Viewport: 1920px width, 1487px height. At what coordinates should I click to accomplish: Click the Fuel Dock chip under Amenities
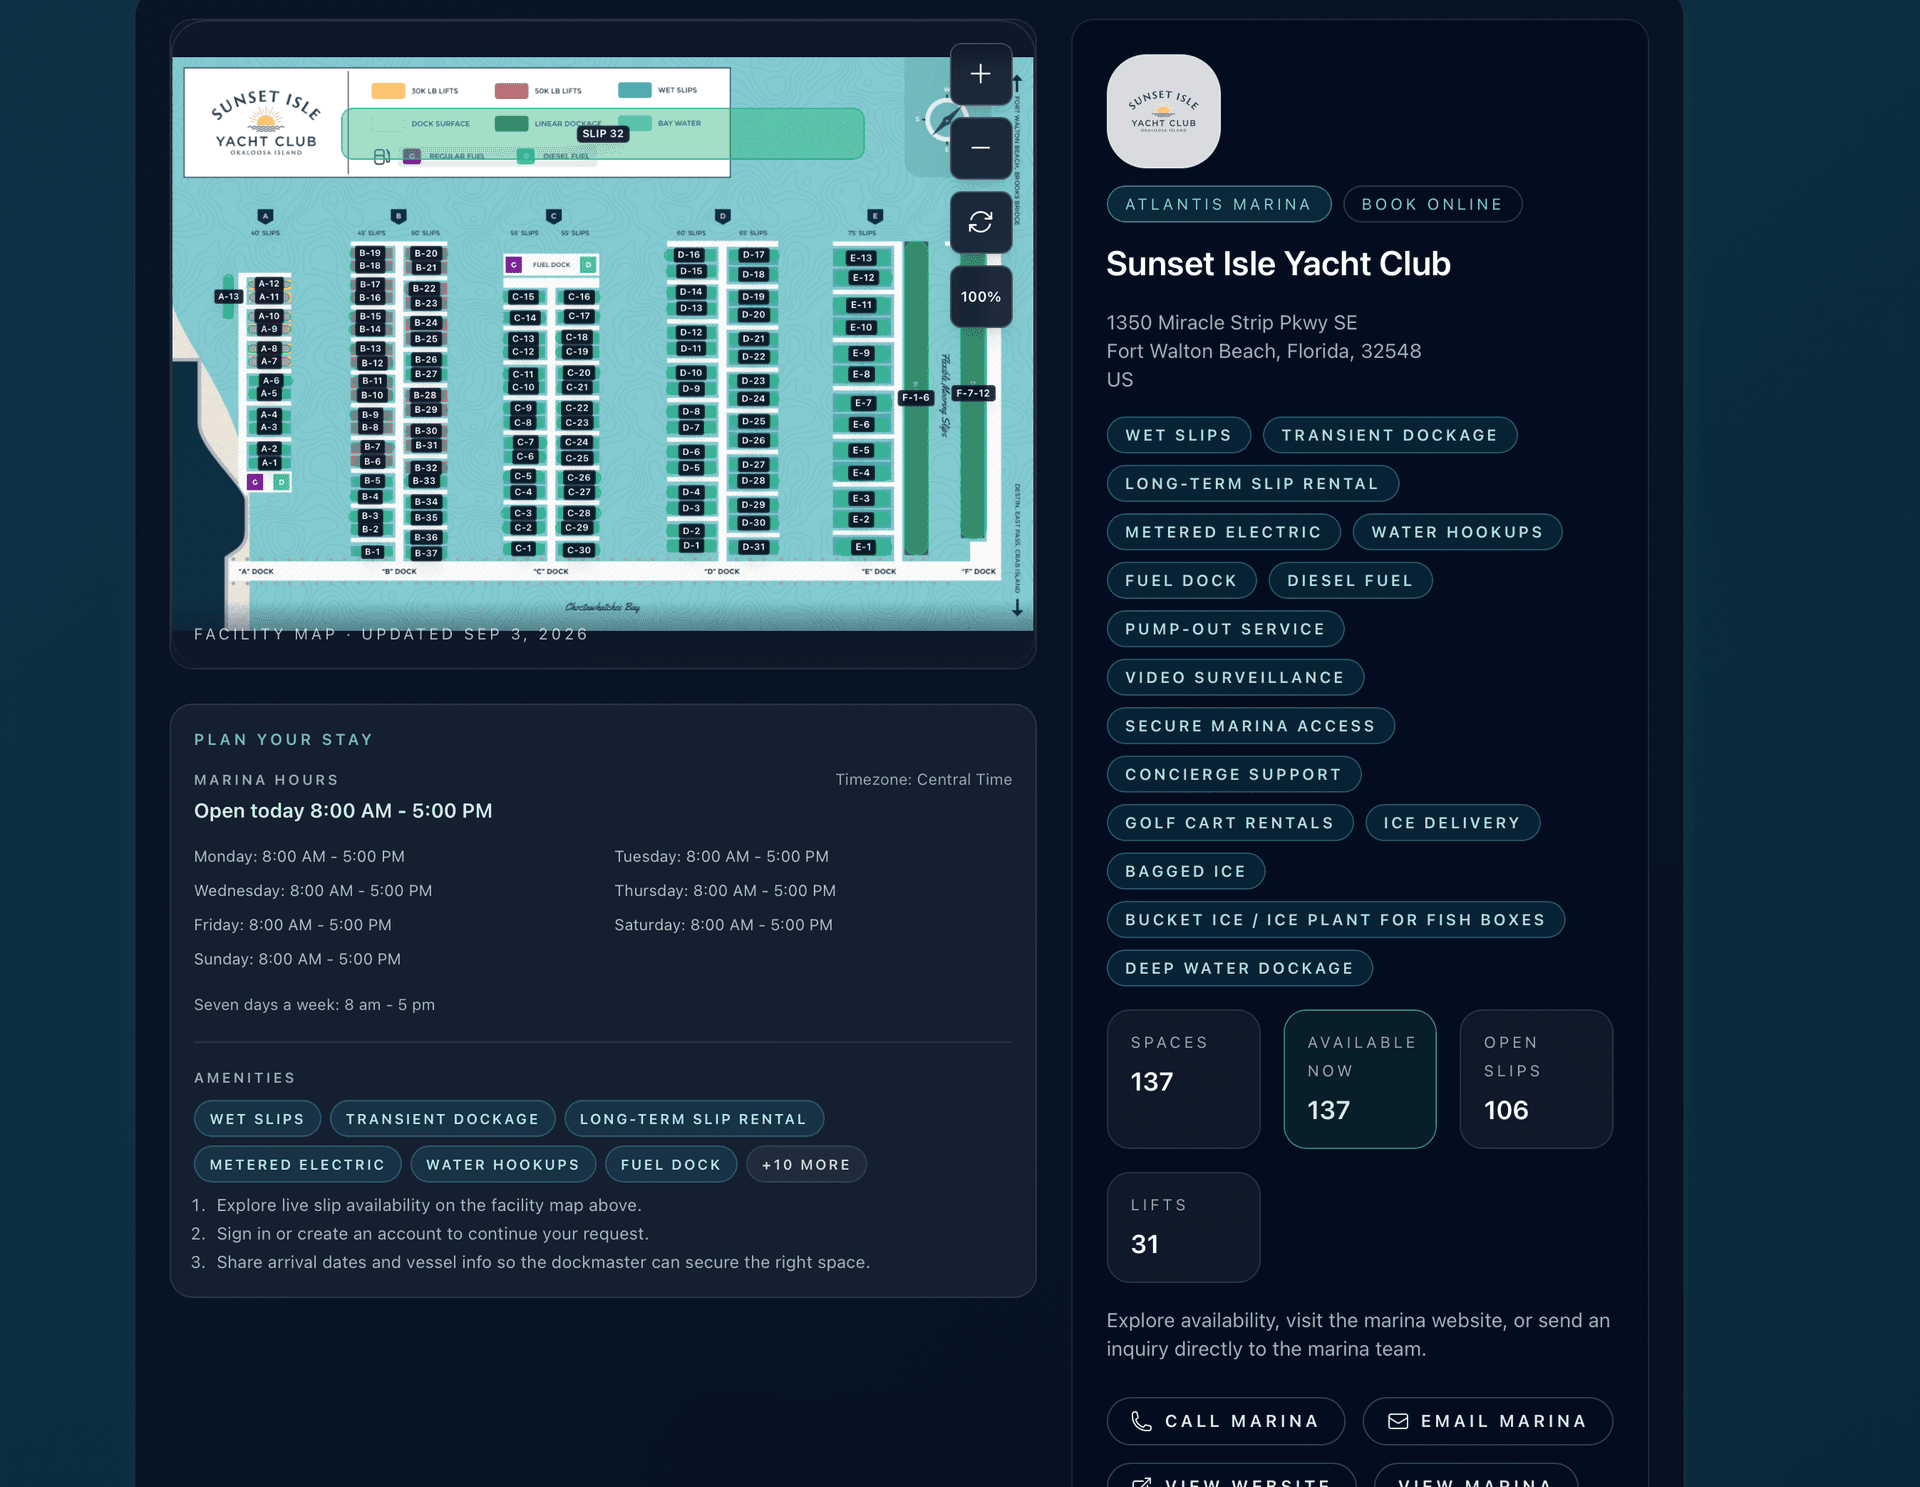coord(671,1164)
